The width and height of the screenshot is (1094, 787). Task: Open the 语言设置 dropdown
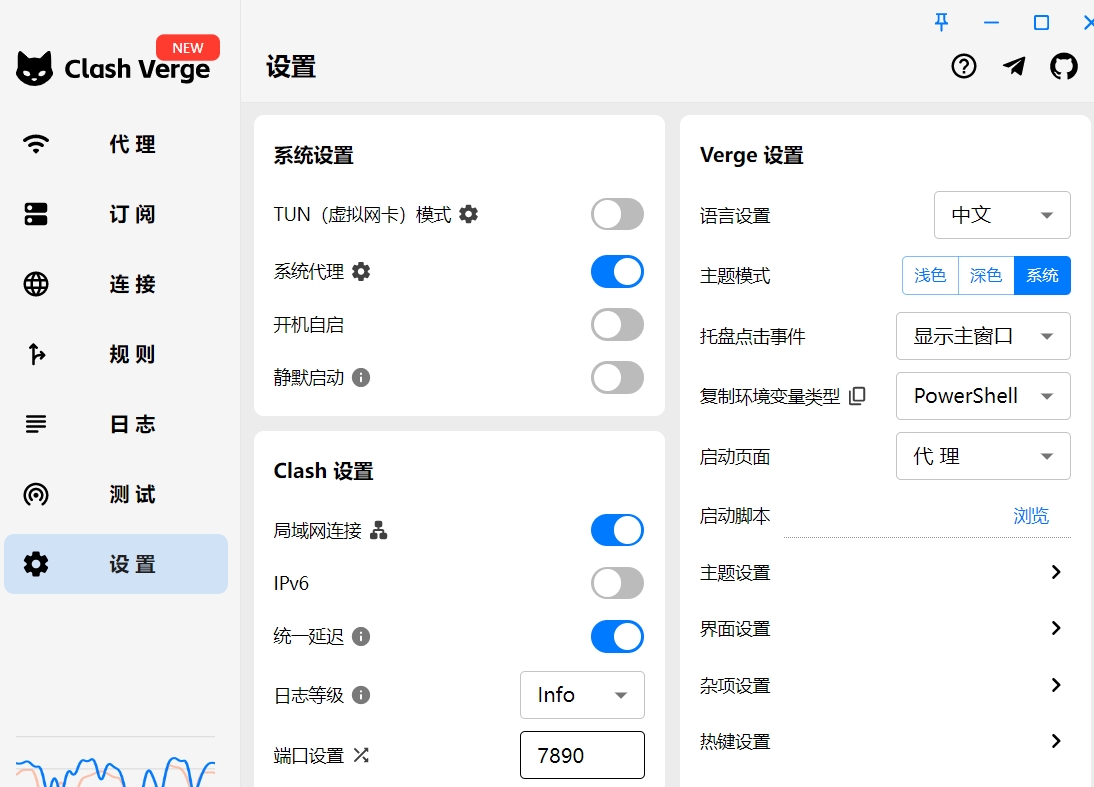click(x=1002, y=215)
